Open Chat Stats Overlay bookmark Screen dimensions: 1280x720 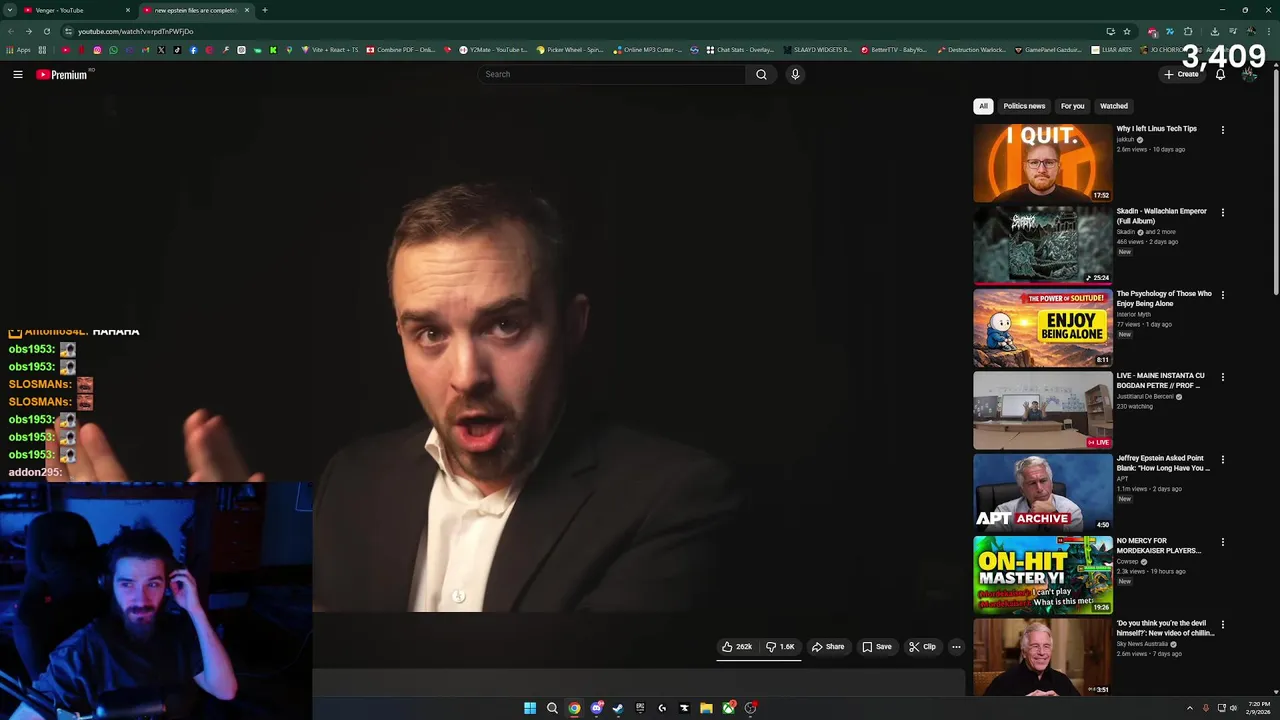click(740, 50)
